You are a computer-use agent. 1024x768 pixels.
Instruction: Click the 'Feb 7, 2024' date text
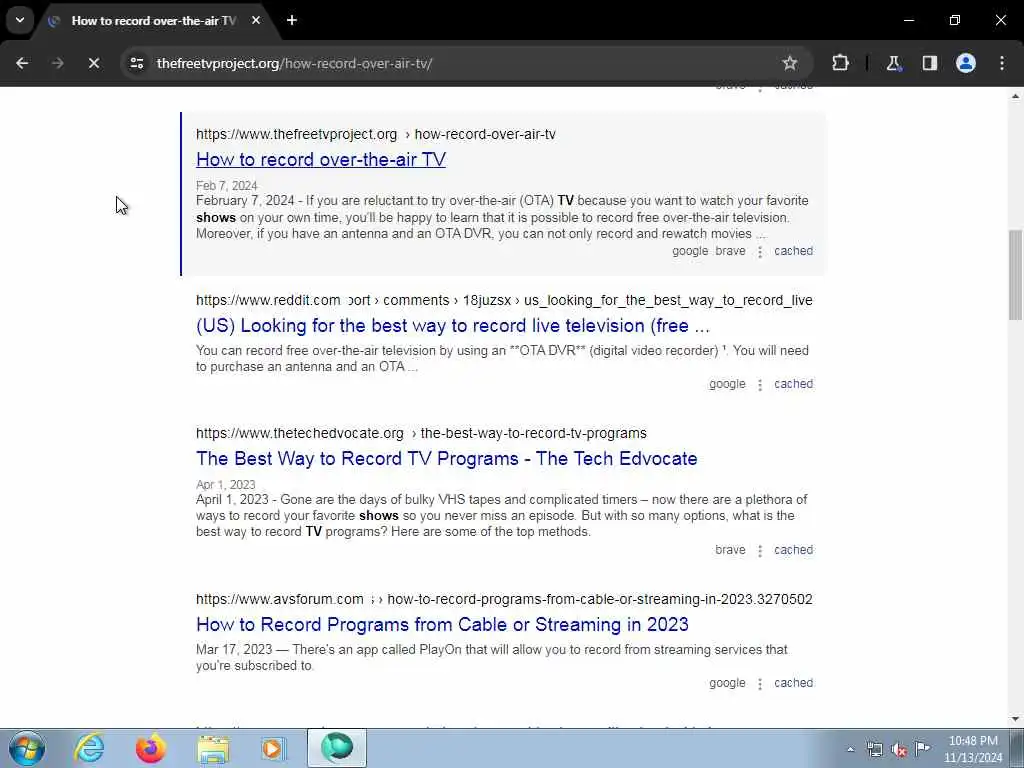coord(227,185)
